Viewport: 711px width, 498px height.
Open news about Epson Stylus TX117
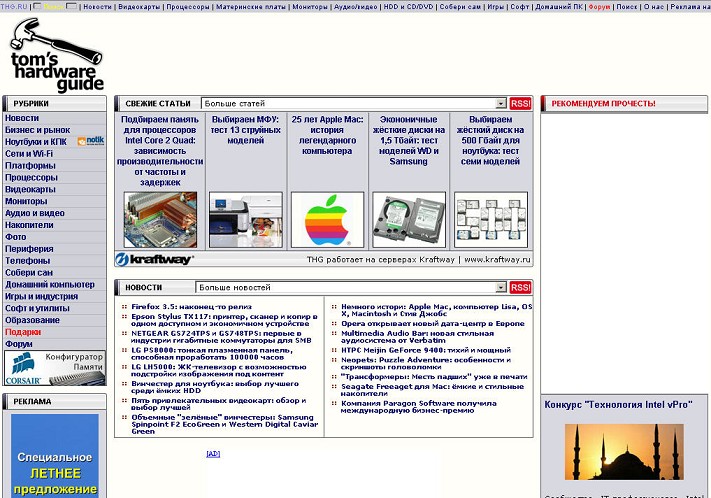coord(224,320)
